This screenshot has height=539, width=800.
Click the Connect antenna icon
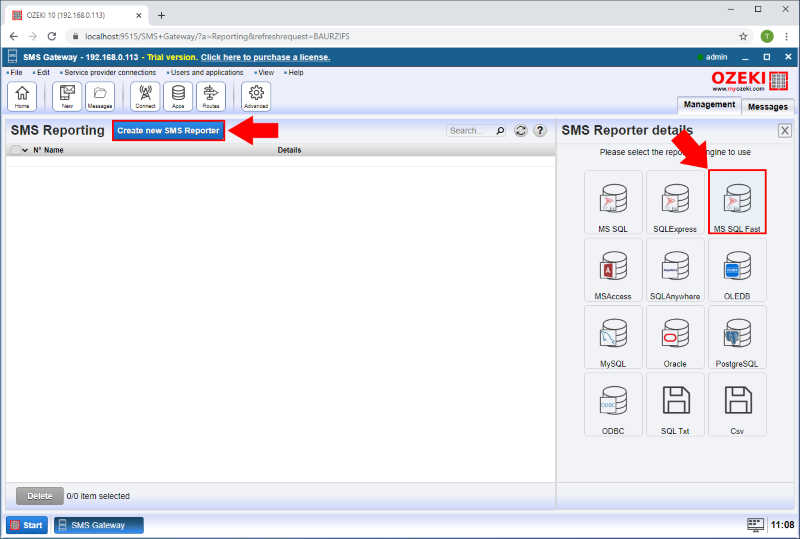(x=145, y=96)
